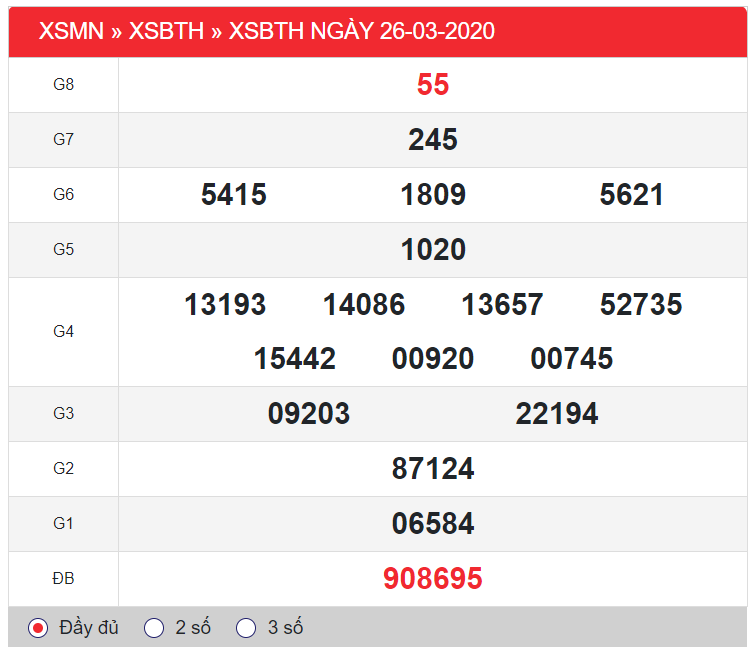
Task: Select the G7 result 245
Action: coord(433,140)
